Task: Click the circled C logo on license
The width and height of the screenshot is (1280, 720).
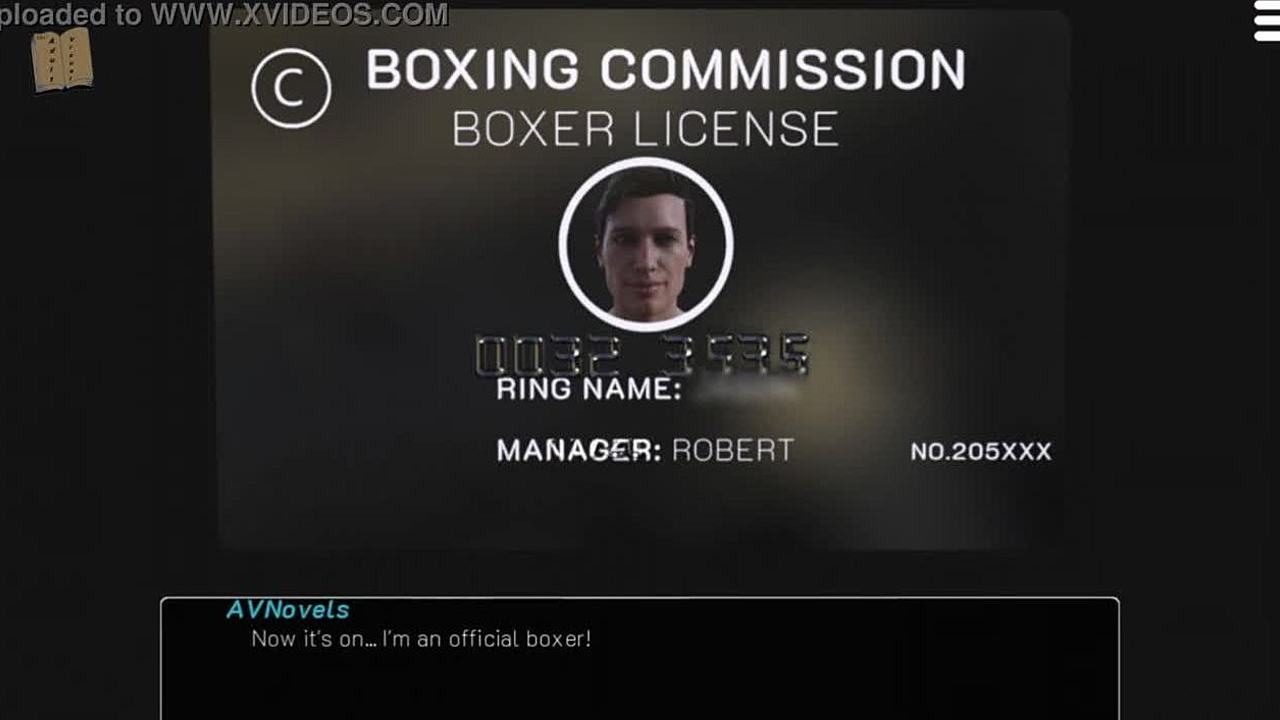Action: point(291,89)
